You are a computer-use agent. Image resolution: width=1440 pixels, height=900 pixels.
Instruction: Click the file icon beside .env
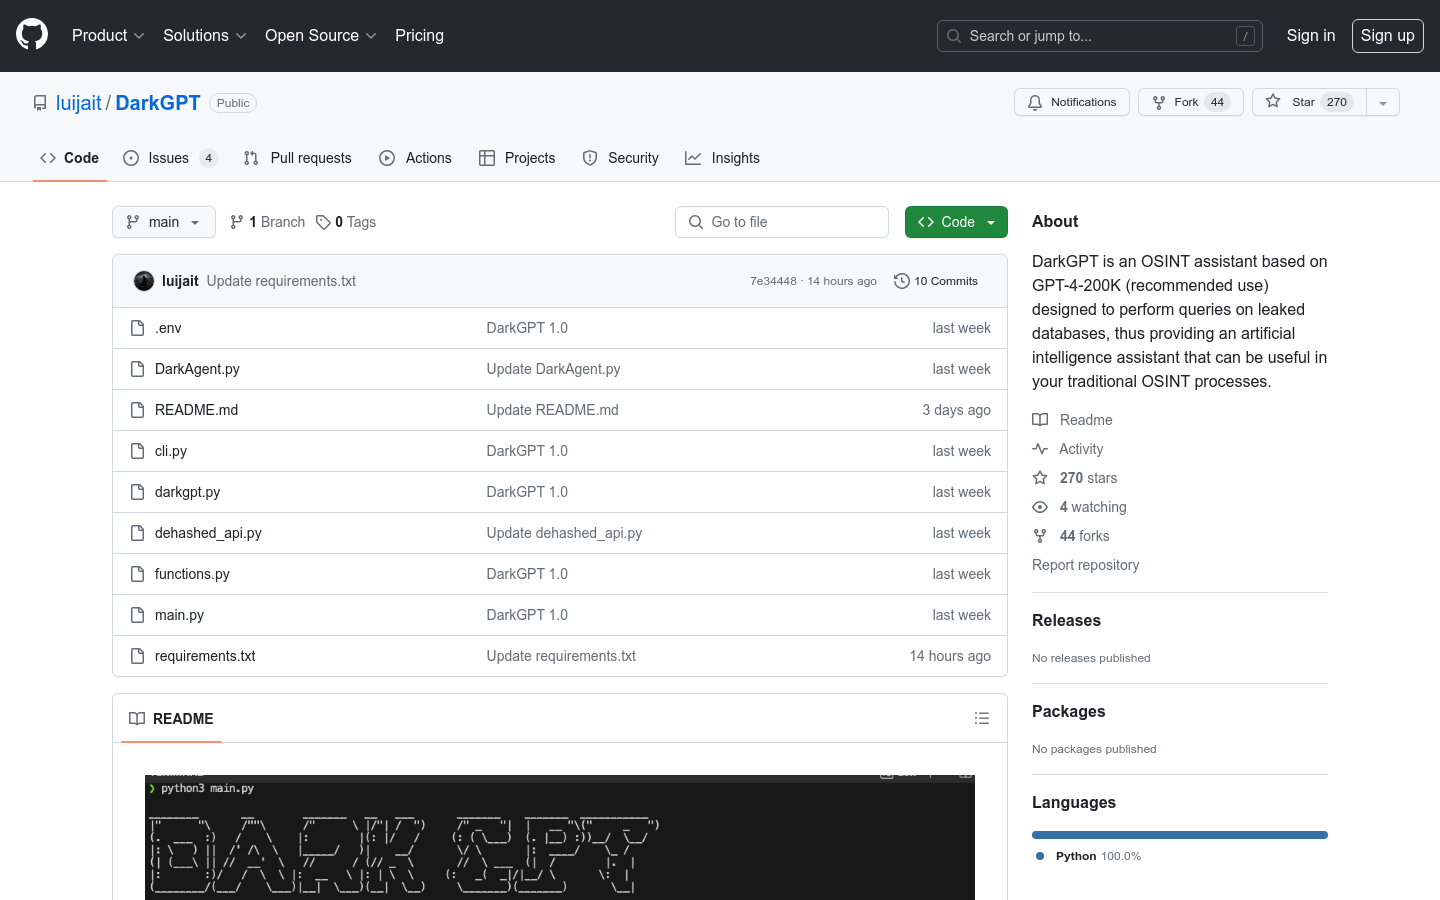[x=138, y=328]
